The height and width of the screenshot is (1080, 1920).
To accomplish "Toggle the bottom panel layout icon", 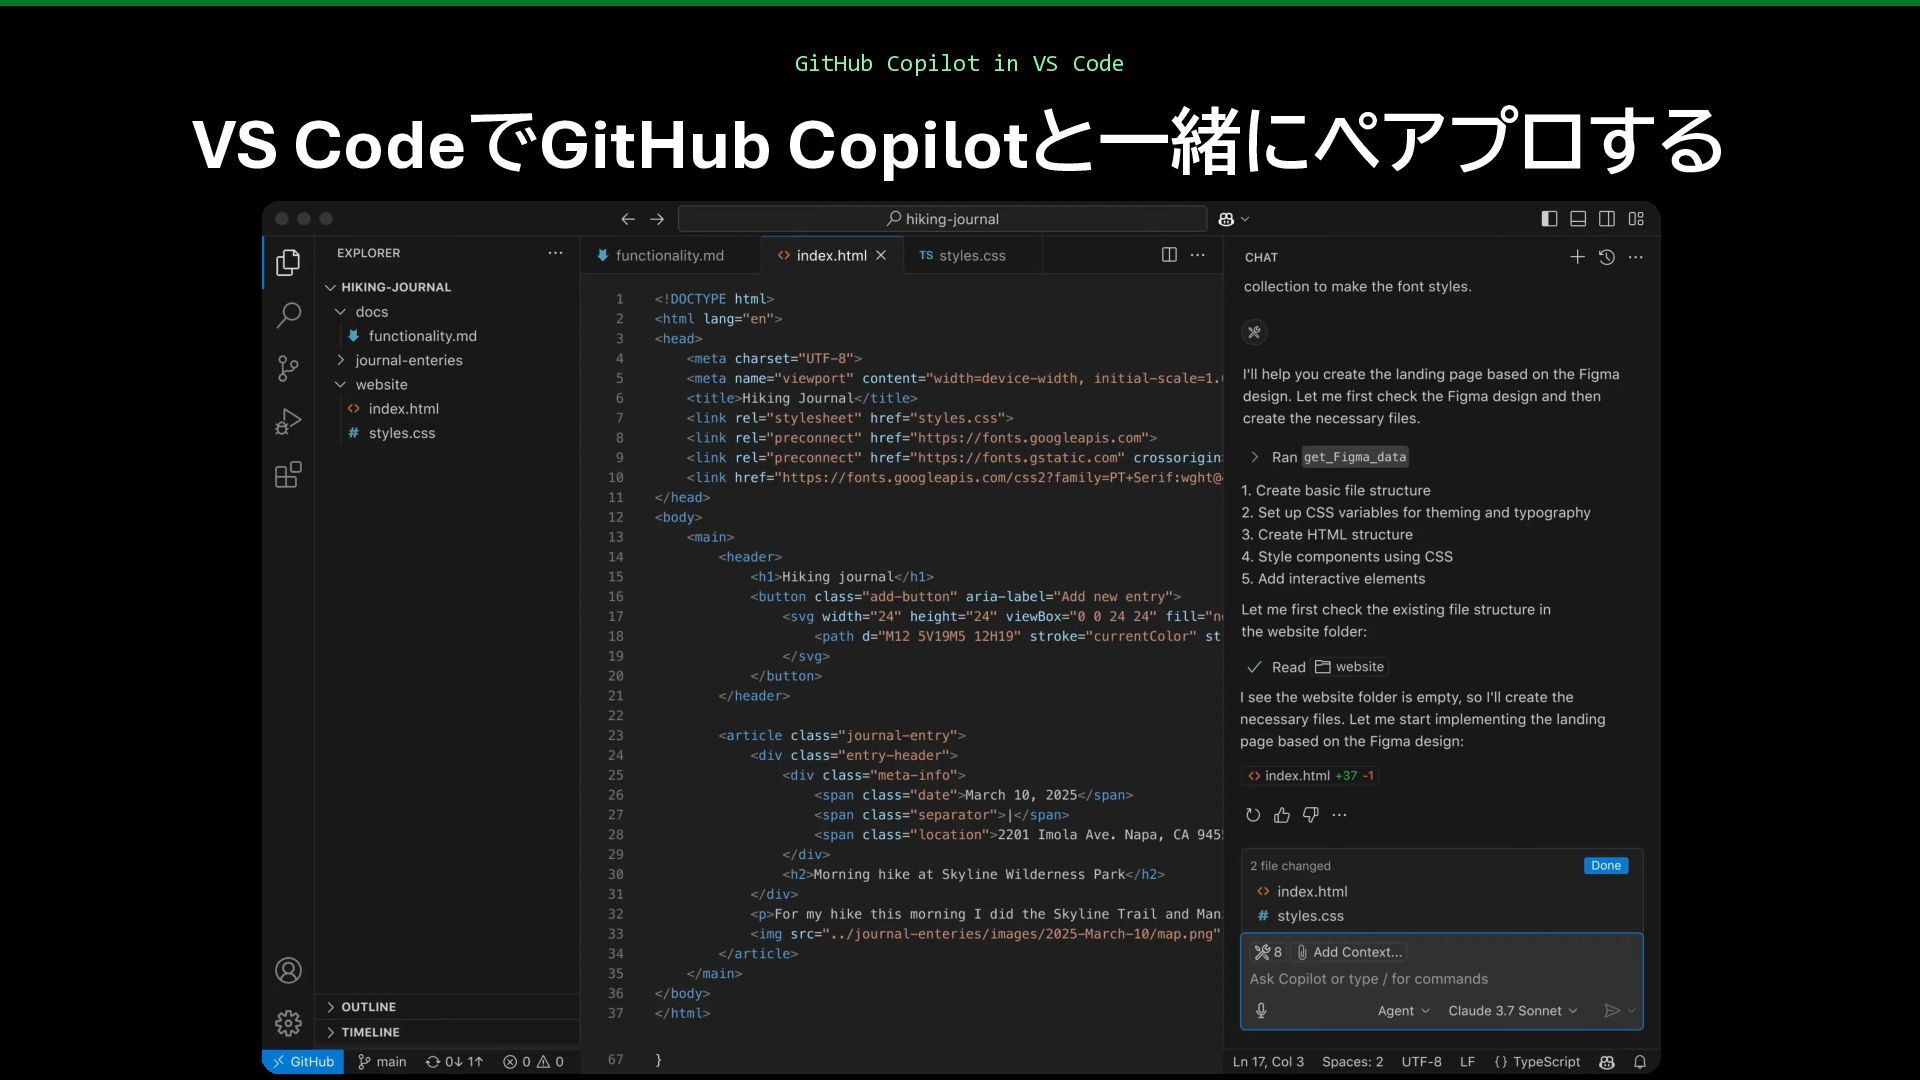I will pyautogui.click(x=1578, y=219).
